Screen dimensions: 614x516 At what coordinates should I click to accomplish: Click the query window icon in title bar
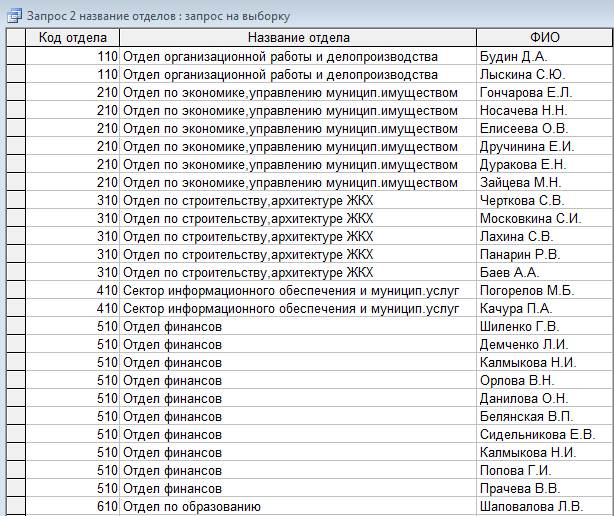15,16
